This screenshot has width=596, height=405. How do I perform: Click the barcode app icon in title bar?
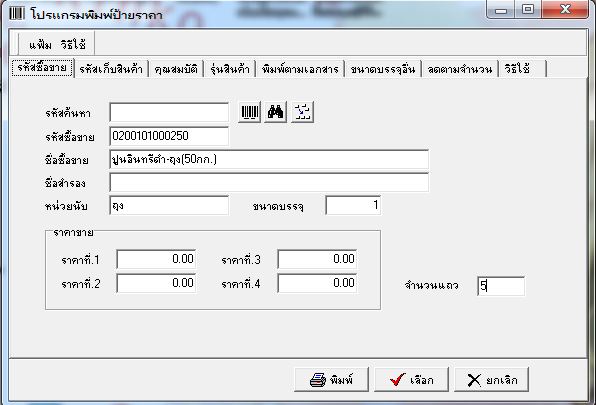tap(16, 14)
